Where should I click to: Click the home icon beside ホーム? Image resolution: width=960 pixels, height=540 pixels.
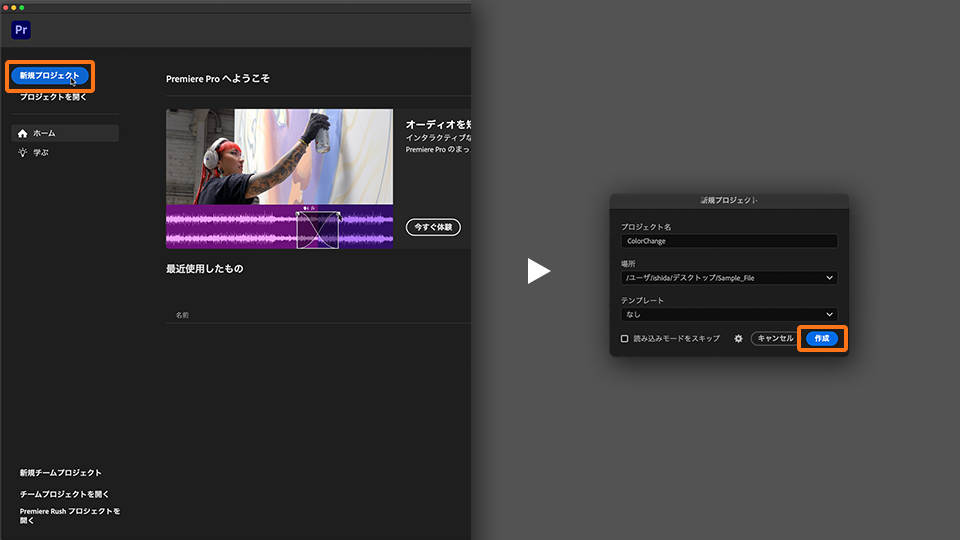[23, 133]
